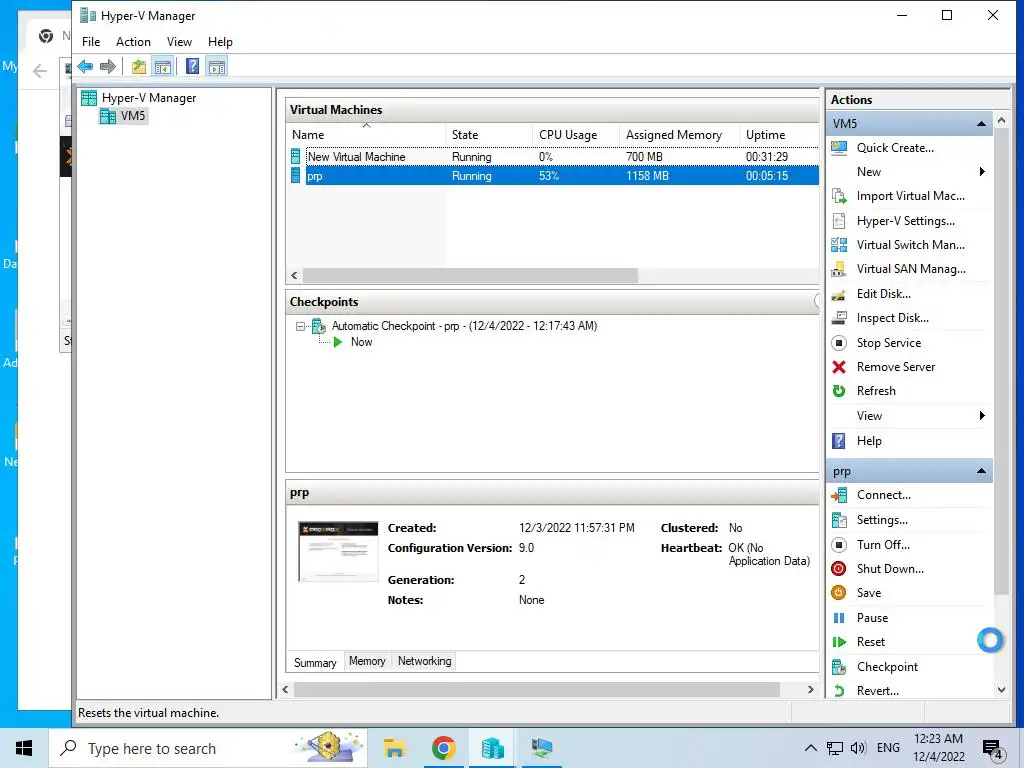This screenshot has width=1024, height=768.
Task: Click the Forward arrow toolbar icon
Action: [x=108, y=66]
